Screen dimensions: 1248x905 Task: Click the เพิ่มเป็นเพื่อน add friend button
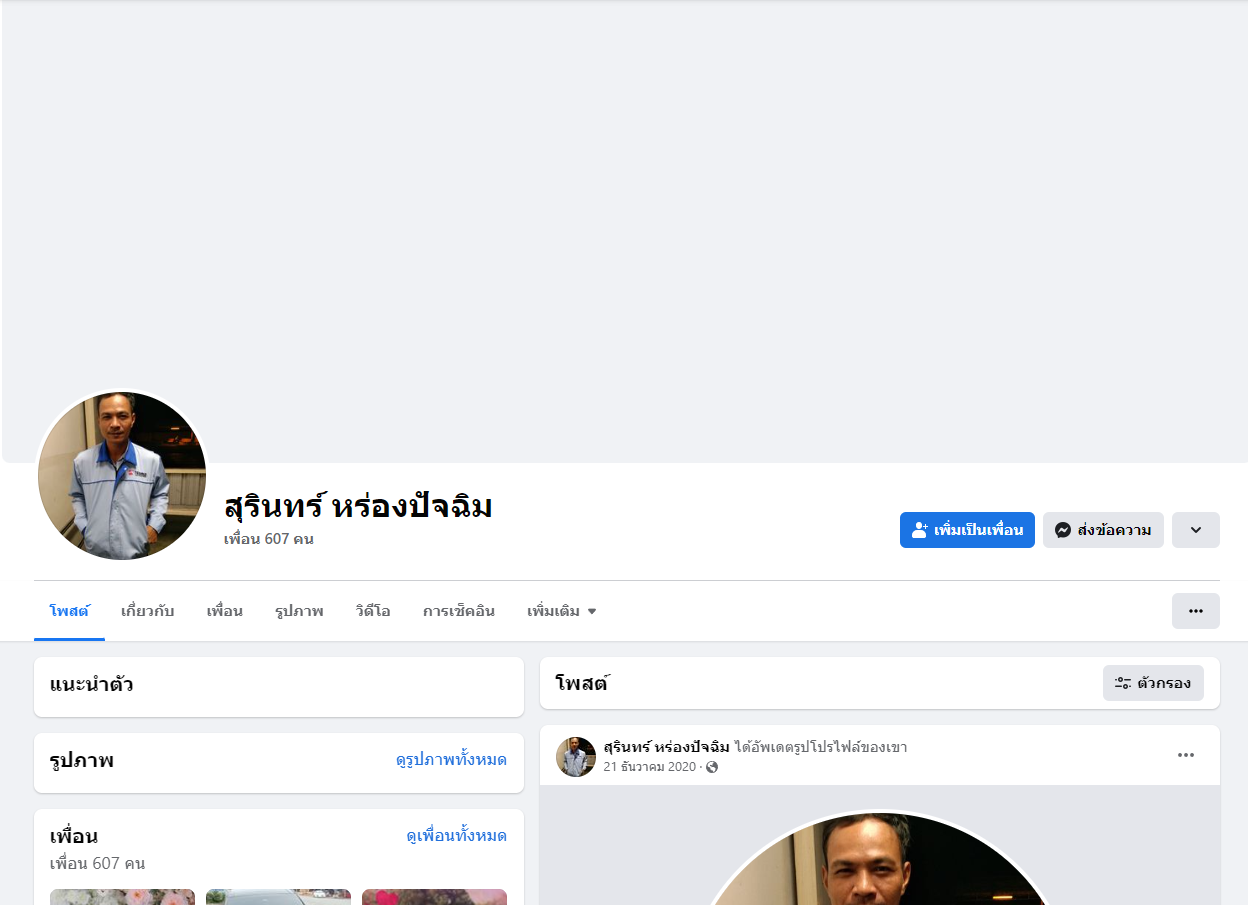(x=967, y=530)
